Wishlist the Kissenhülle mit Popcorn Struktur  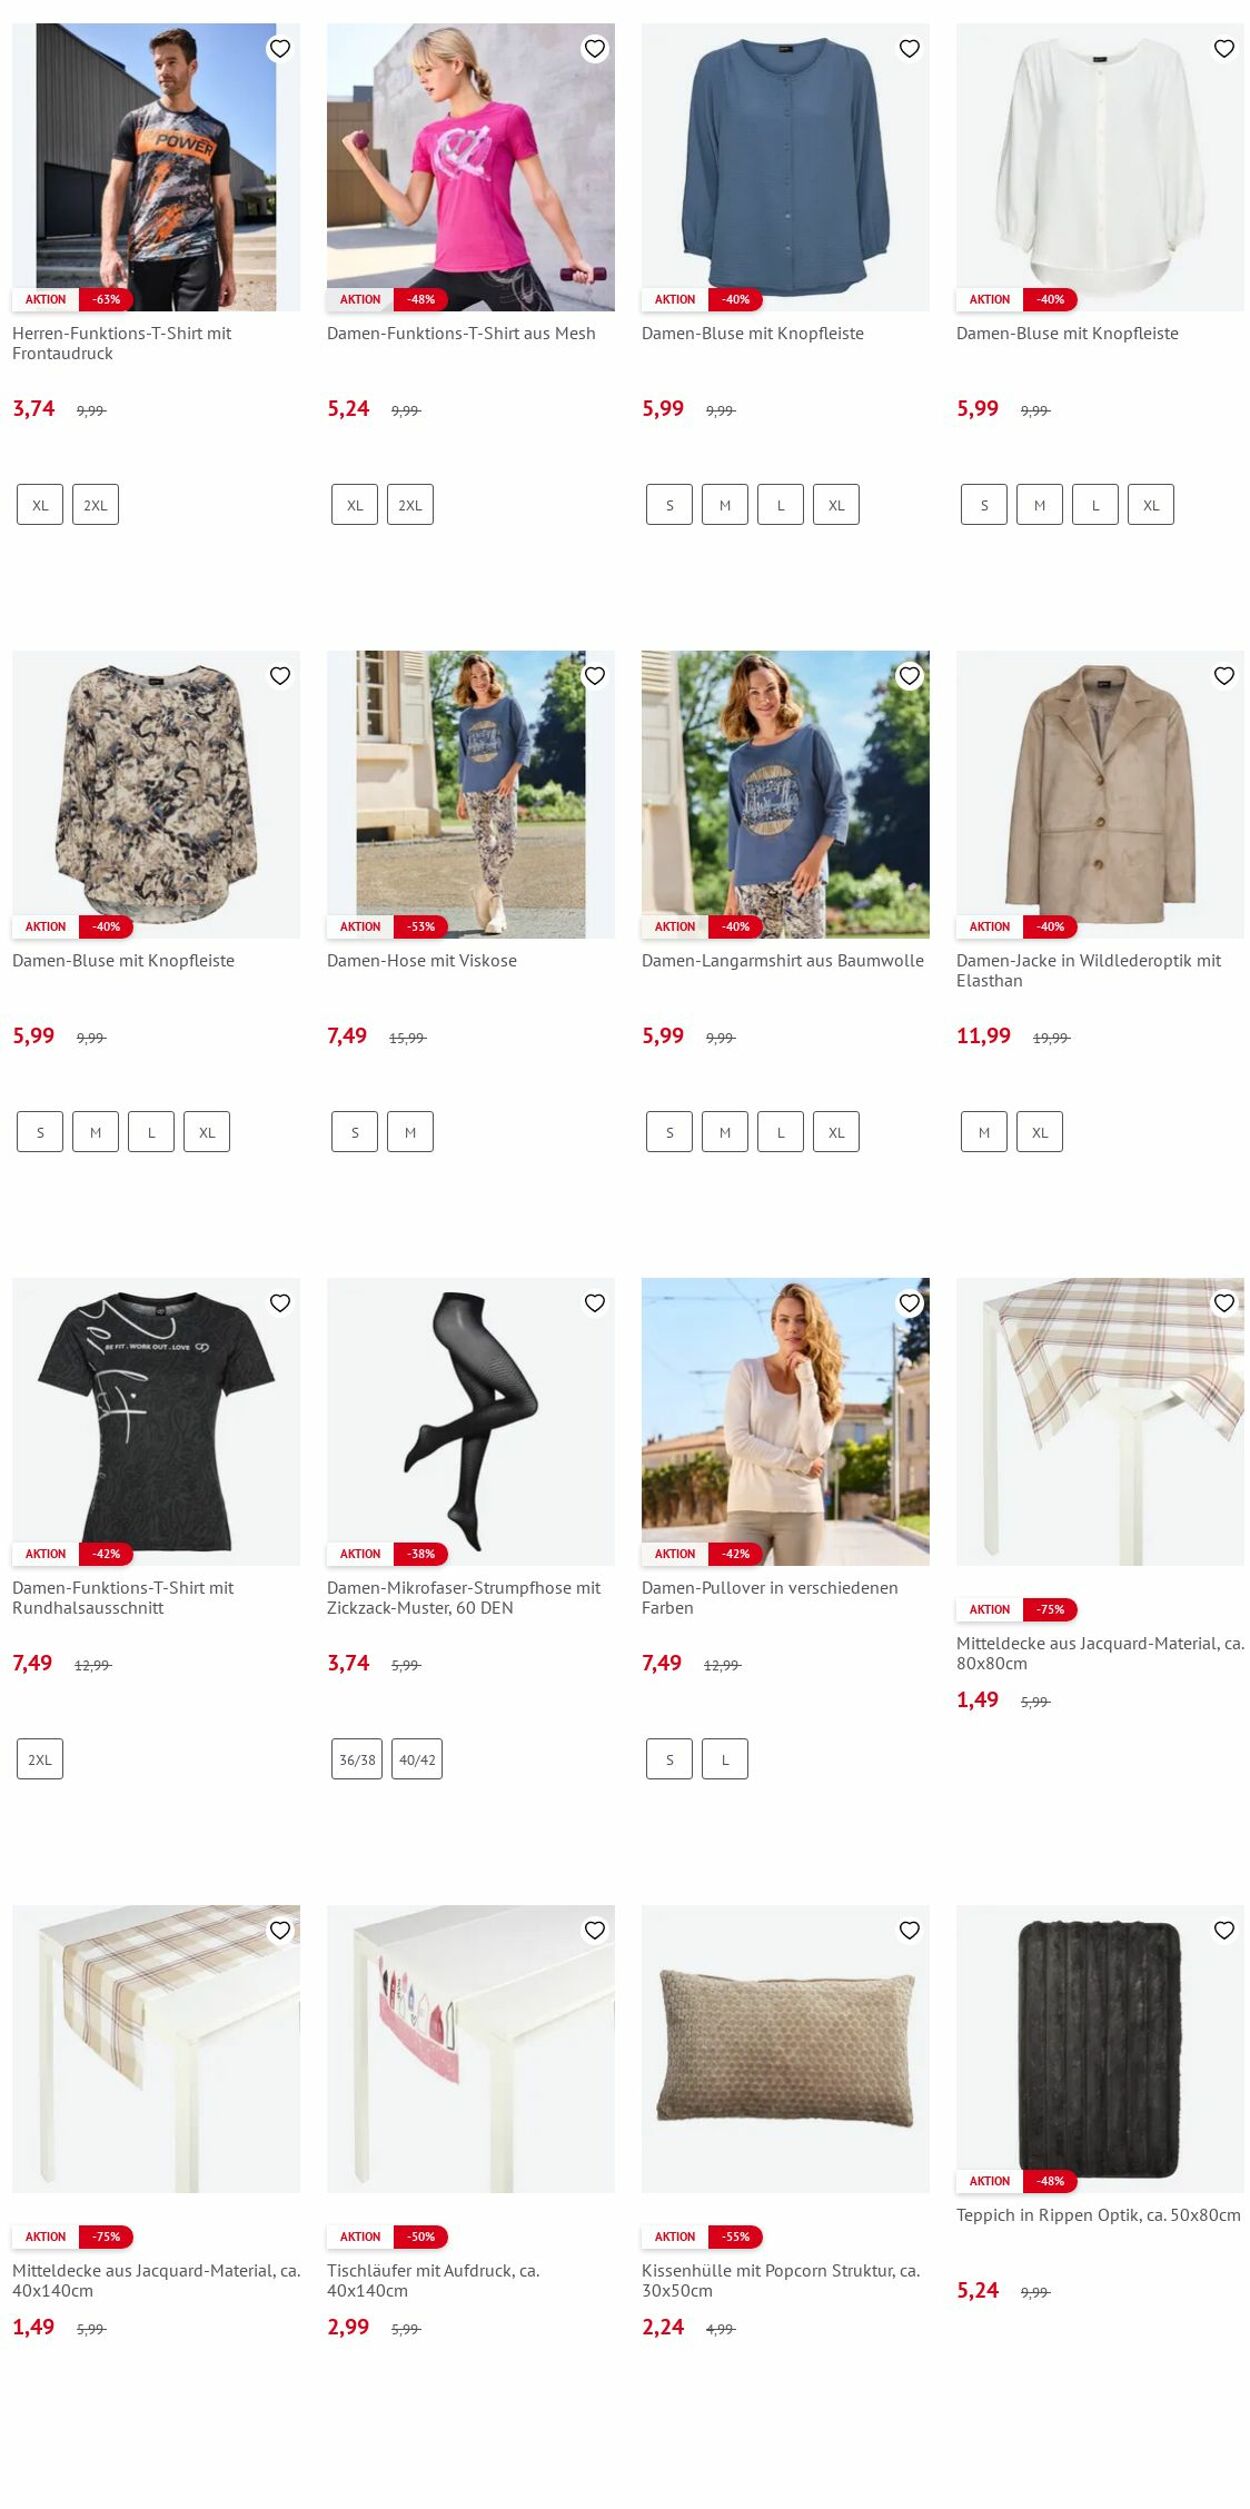[x=909, y=1930]
